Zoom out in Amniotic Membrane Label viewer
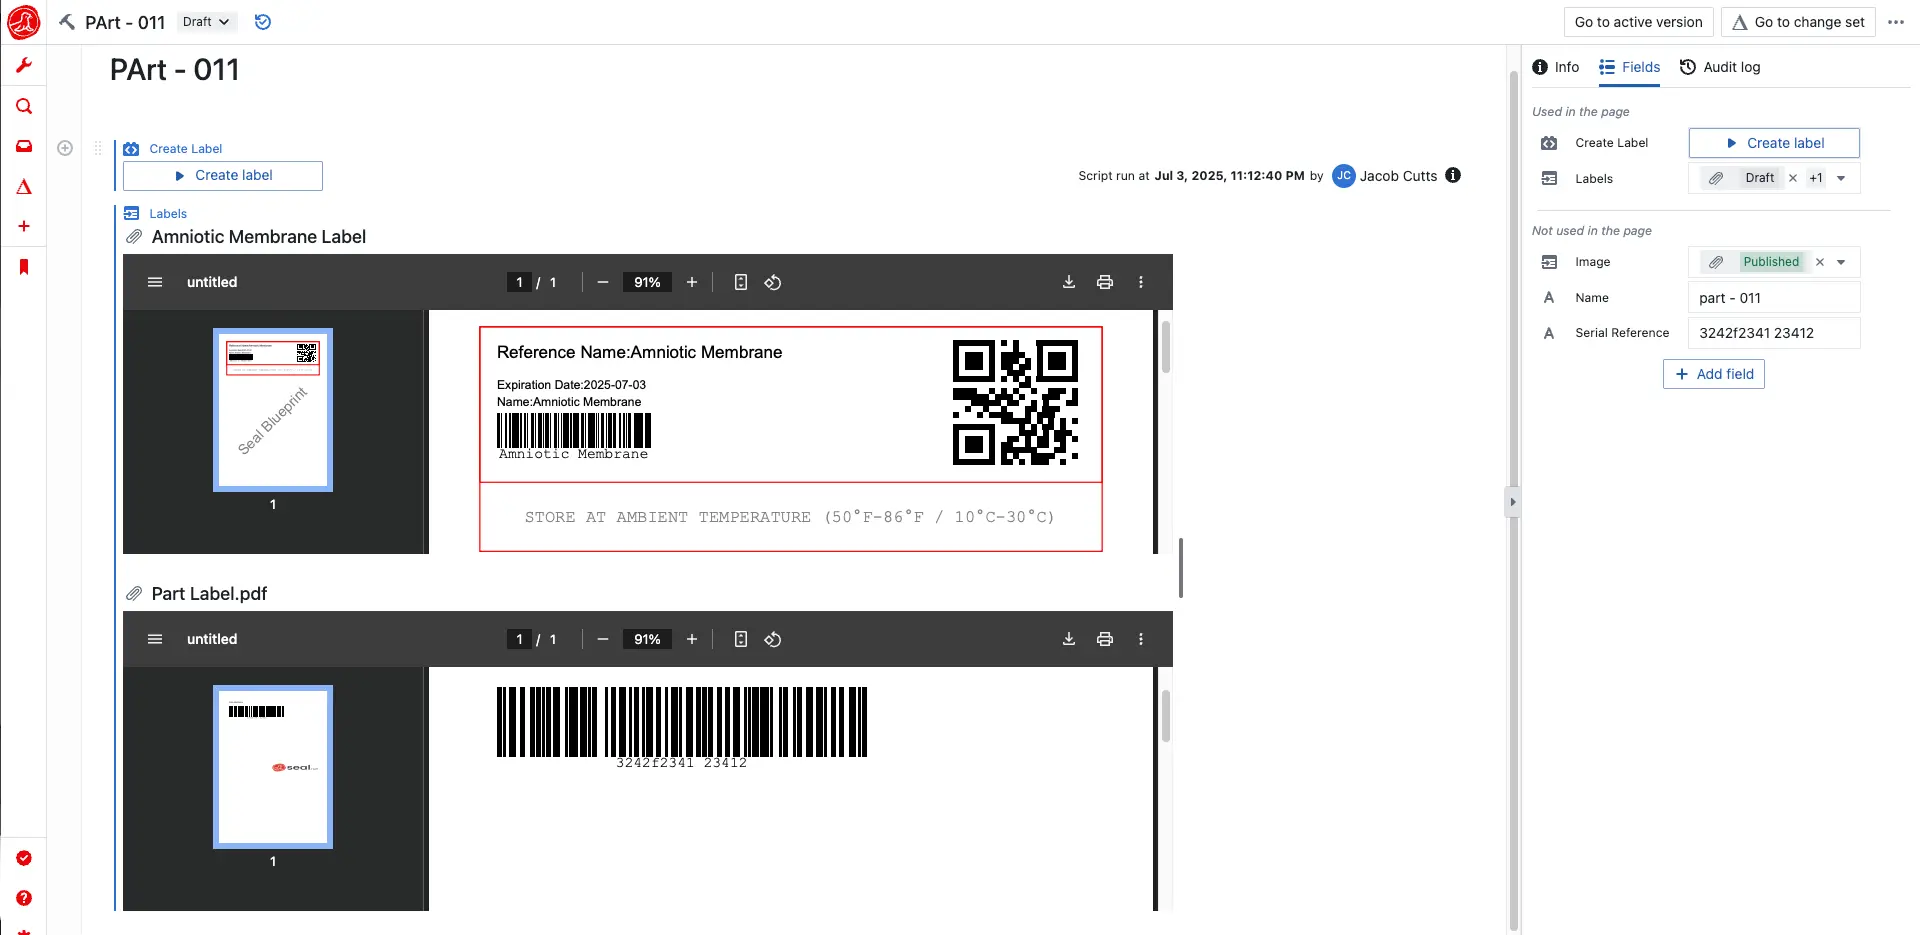1920x935 pixels. pyautogui.click(x=603, y=282)
